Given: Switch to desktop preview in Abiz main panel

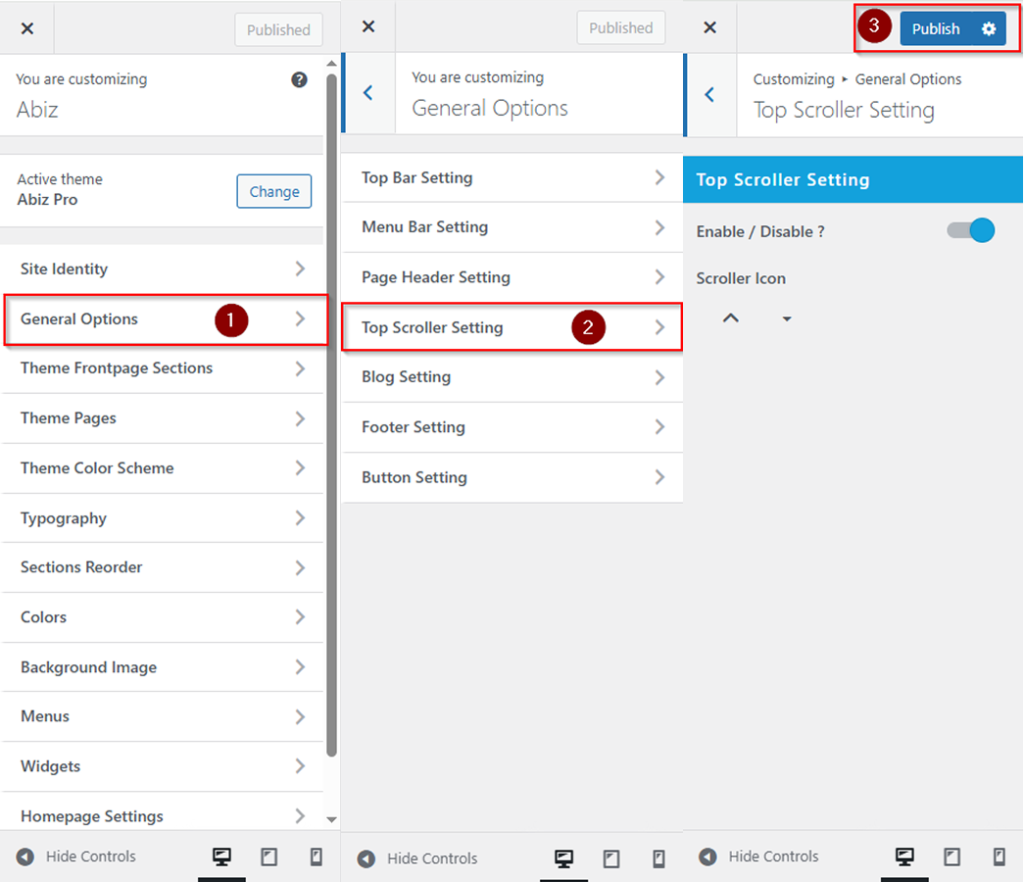Looking at the screenshot, I should (221, 857).
